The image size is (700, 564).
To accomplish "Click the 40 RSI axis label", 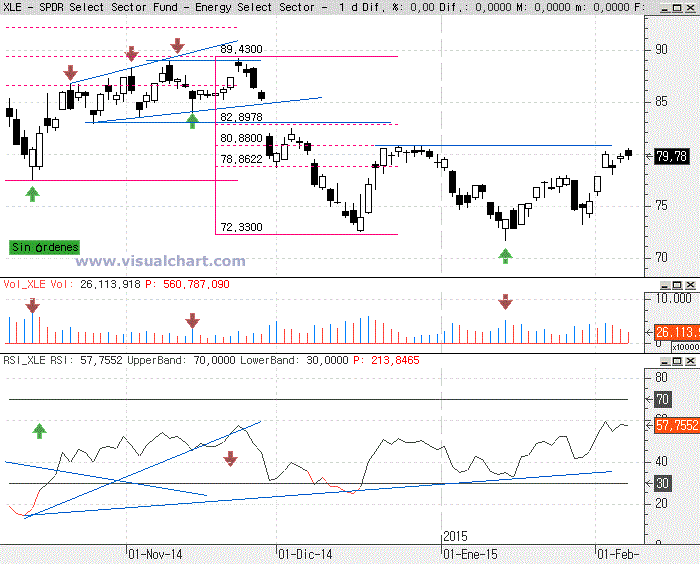I will (x=661, y=461).
